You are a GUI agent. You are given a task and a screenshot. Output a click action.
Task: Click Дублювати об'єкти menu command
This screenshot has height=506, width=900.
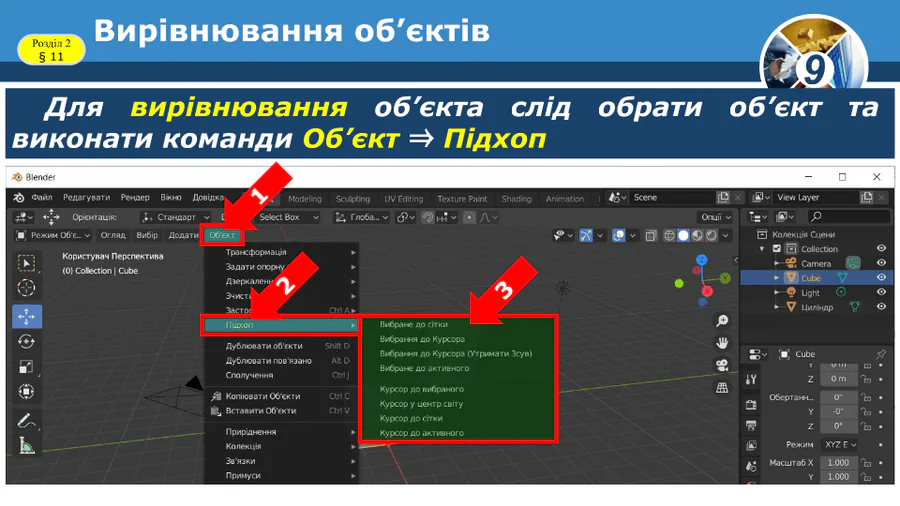(x=264, y=346)
